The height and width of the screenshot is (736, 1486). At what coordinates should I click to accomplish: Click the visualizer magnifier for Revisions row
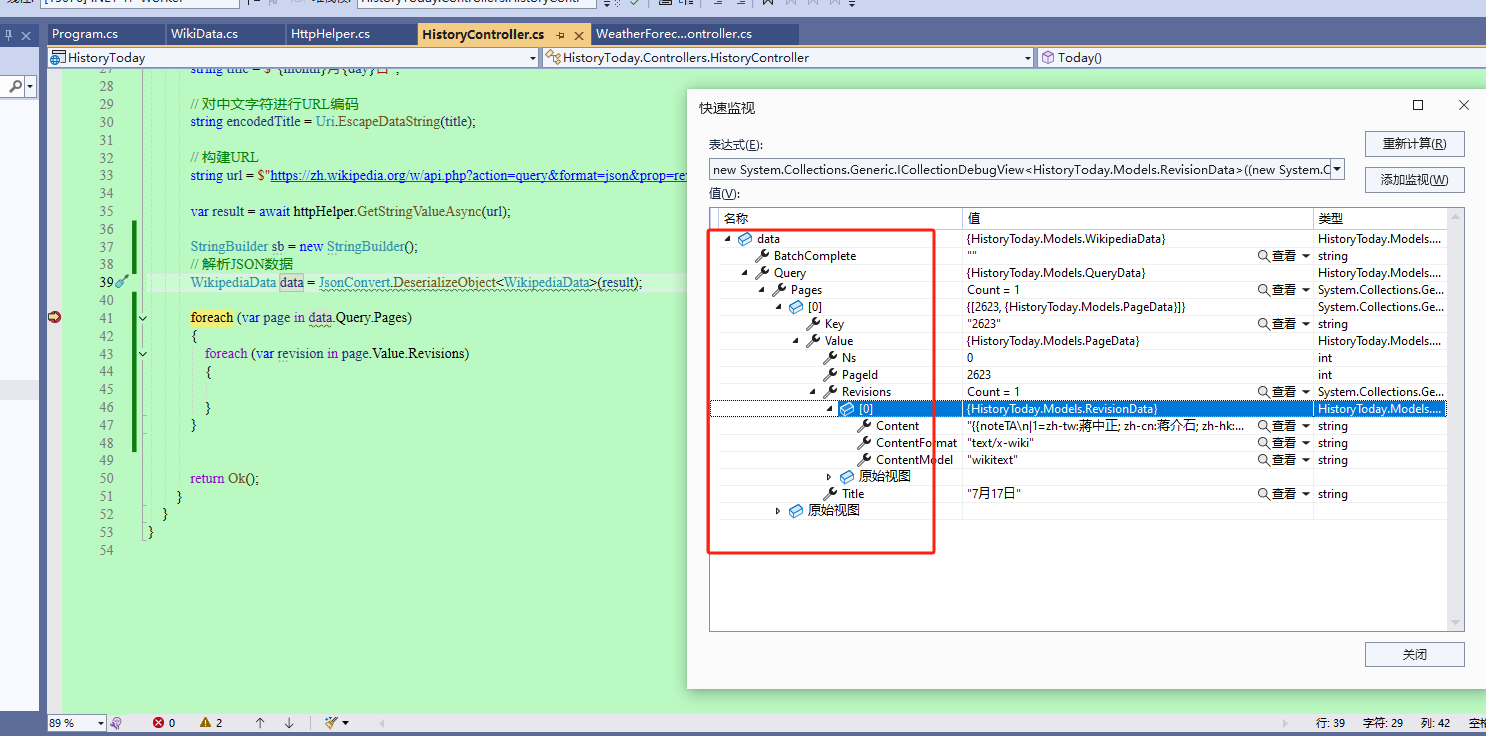(1264, 392)
